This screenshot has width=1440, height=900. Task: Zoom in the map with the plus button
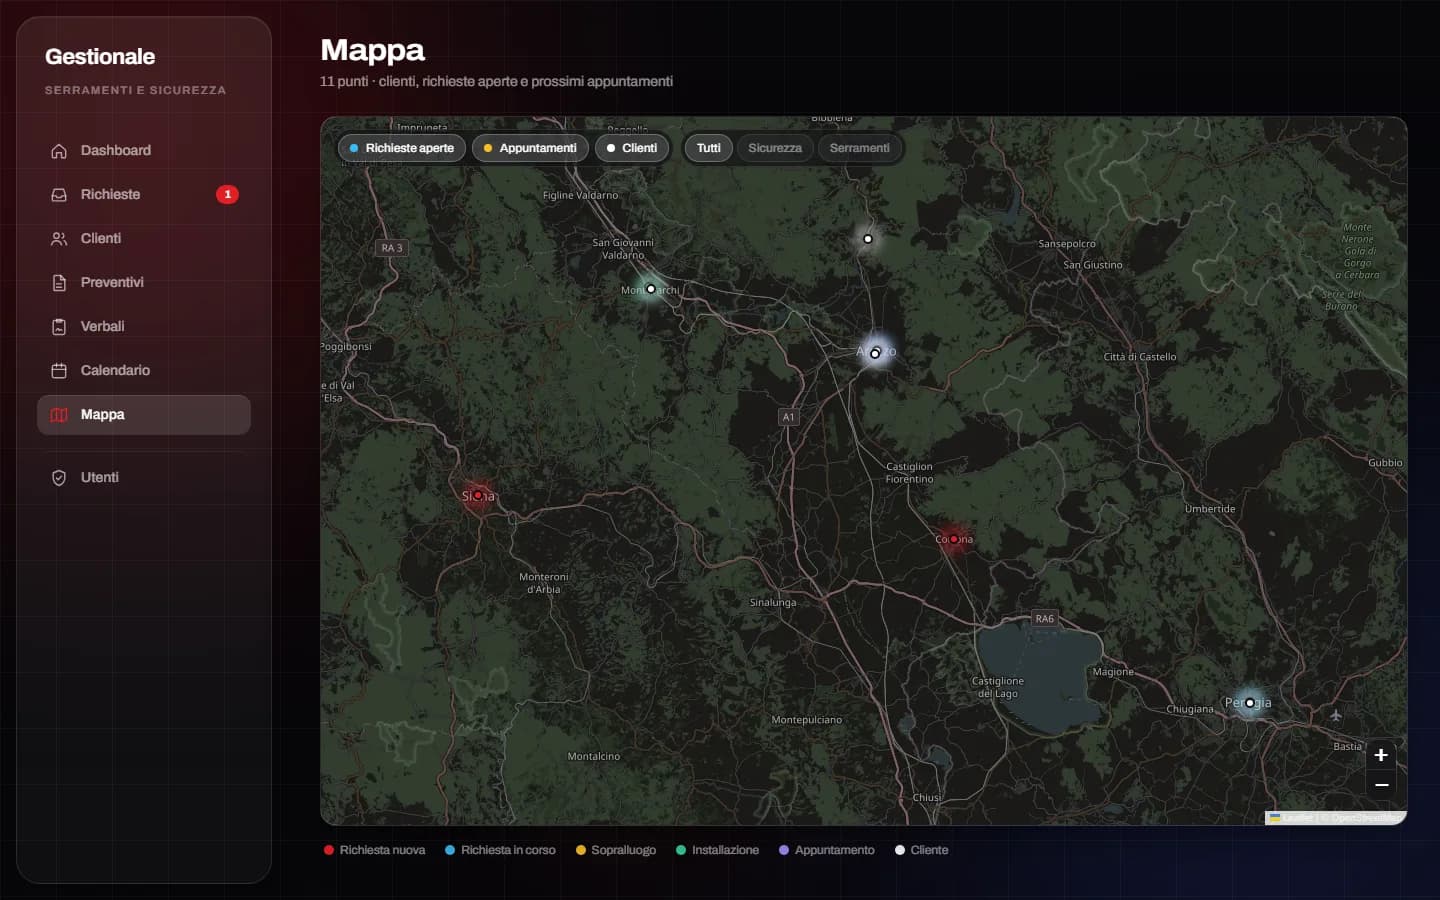(x=1381, y=755)
